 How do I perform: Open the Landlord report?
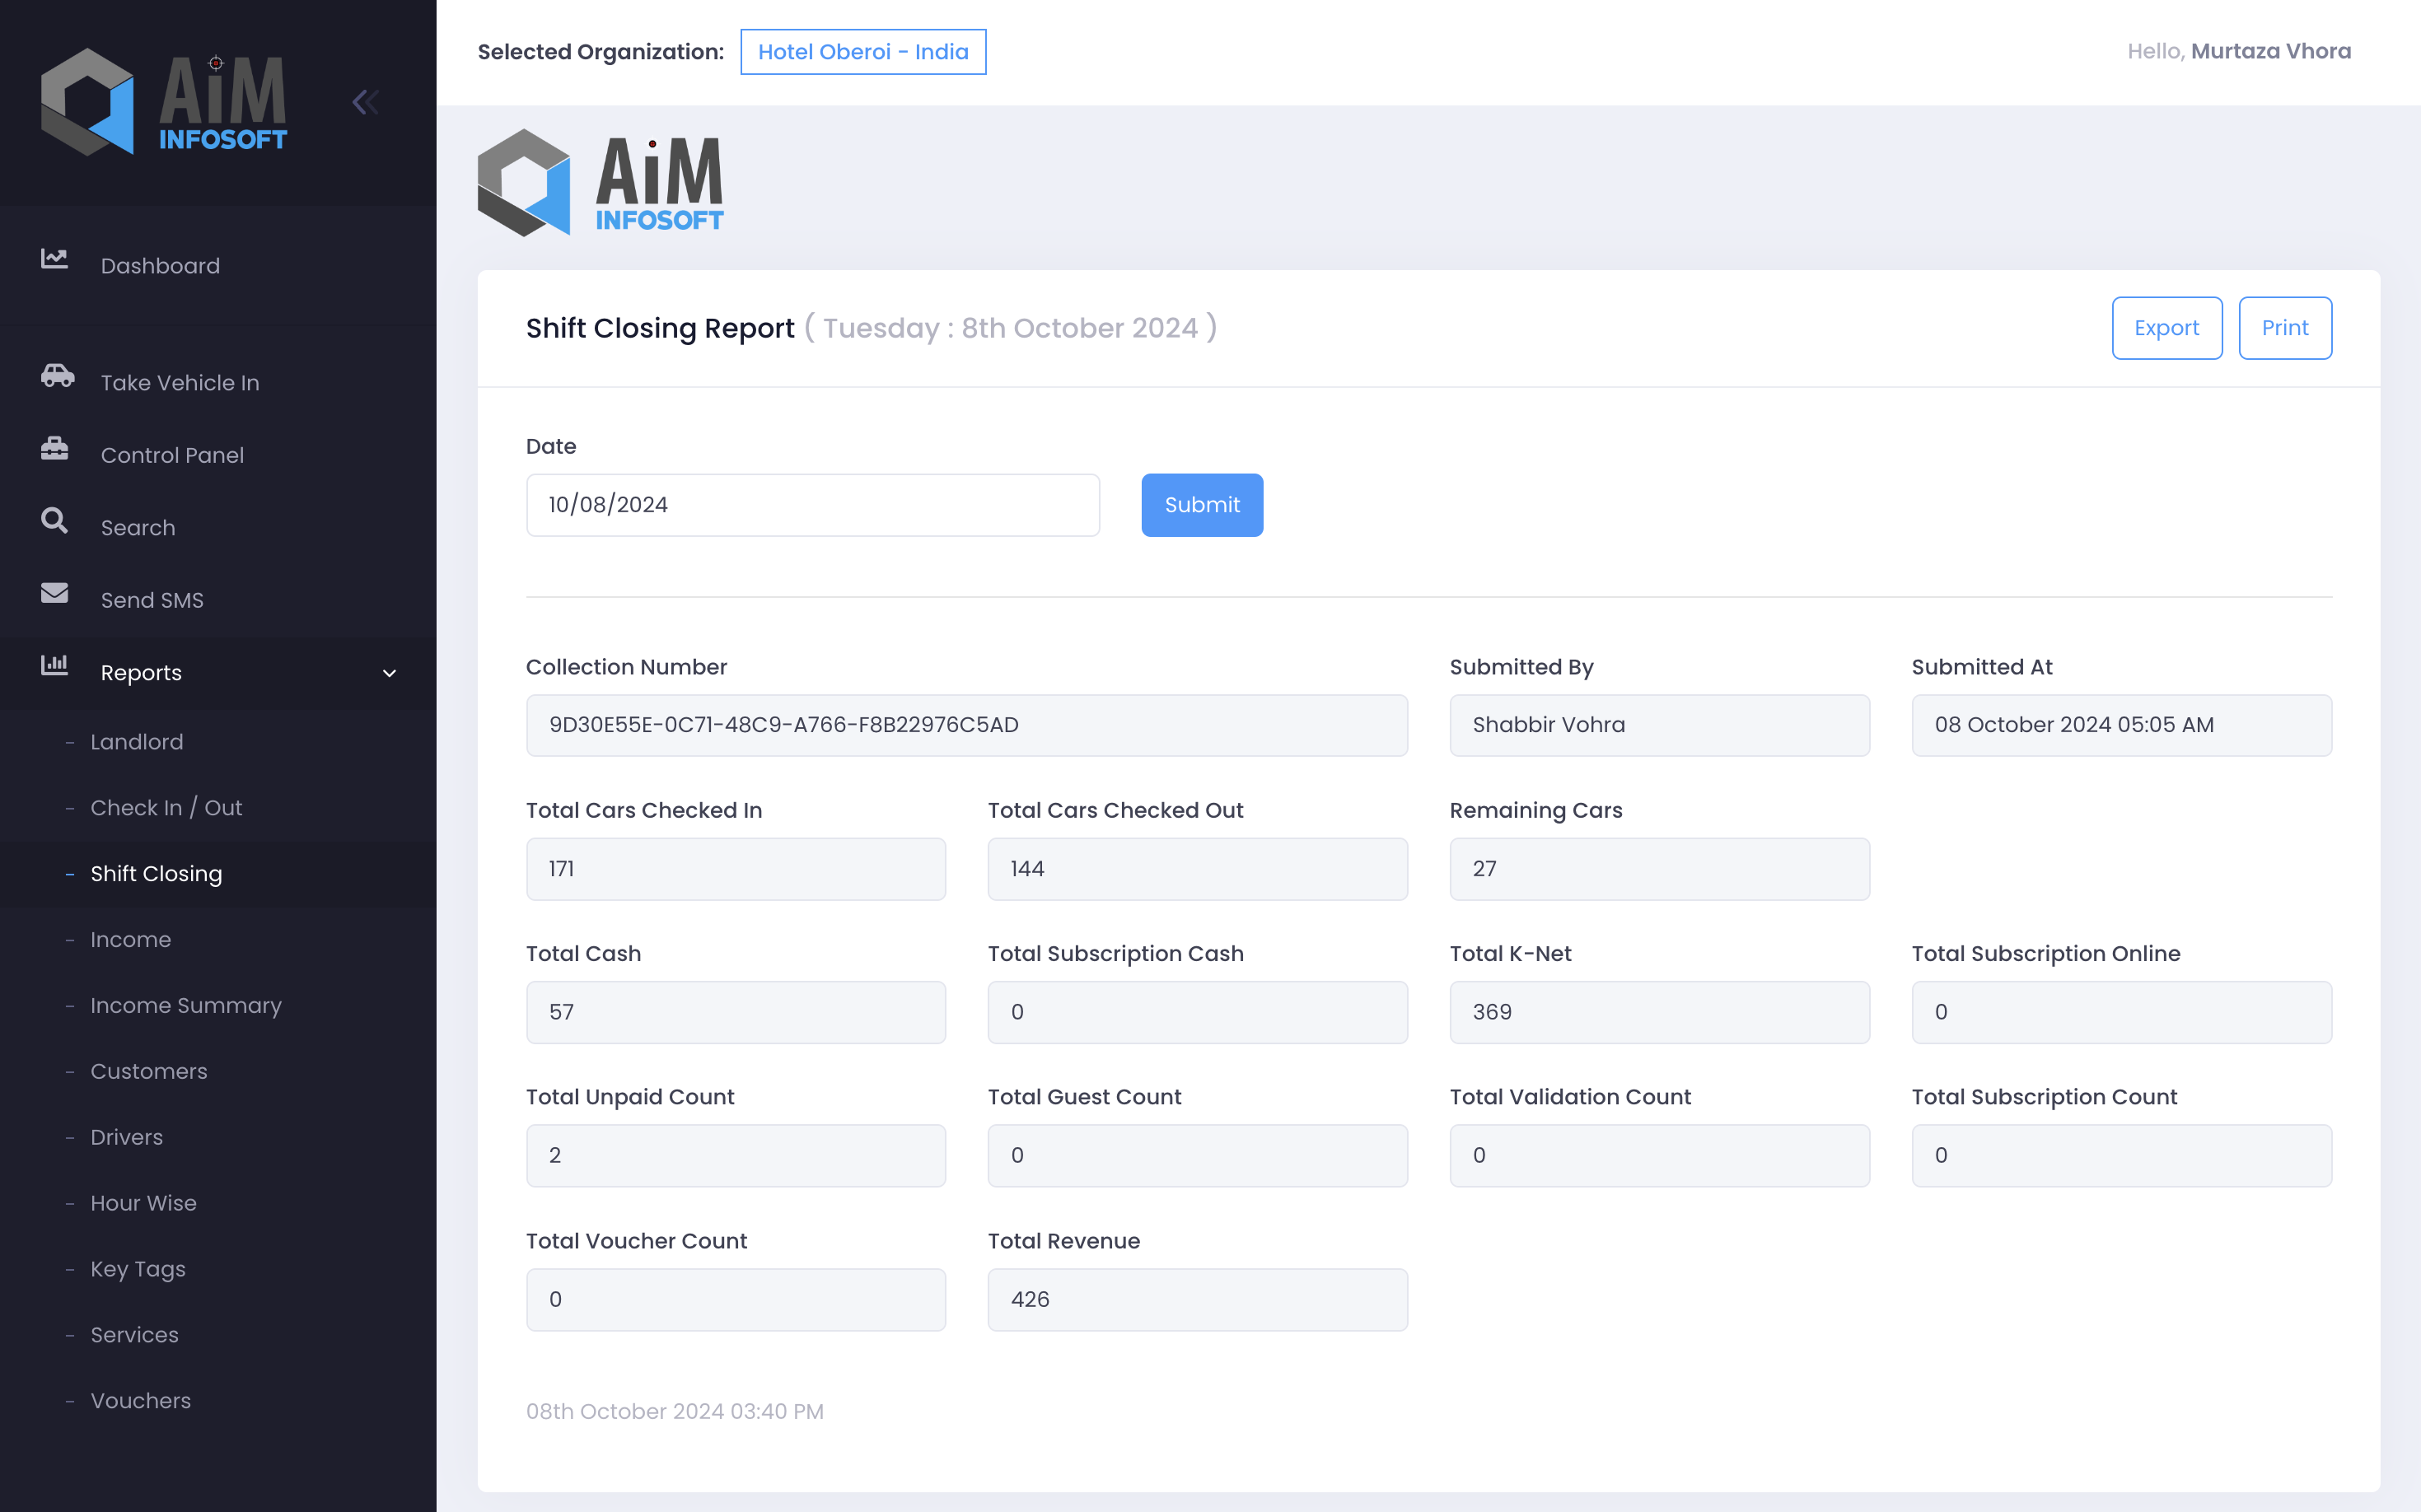(218, 742)
